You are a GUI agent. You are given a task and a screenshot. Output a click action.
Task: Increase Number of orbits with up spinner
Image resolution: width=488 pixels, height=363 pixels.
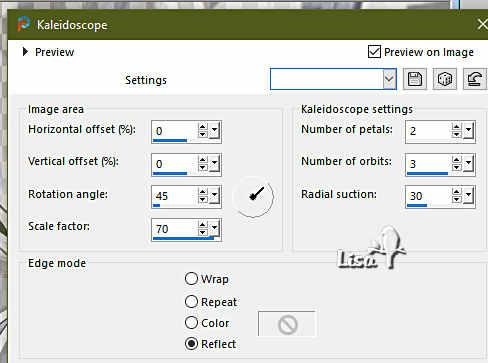pos(457,159)
